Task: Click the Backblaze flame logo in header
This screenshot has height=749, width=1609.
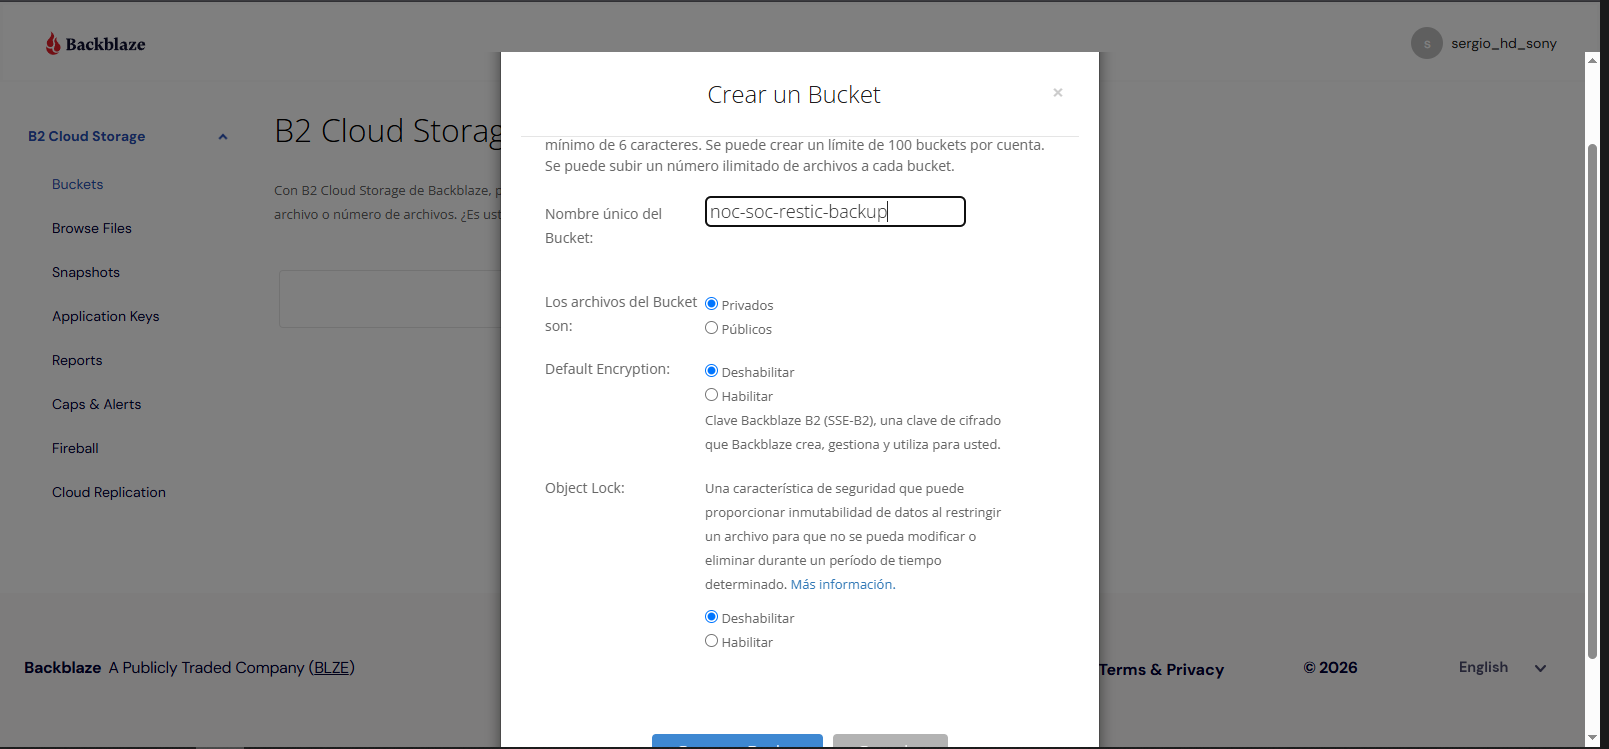Action: coord(95,44)
